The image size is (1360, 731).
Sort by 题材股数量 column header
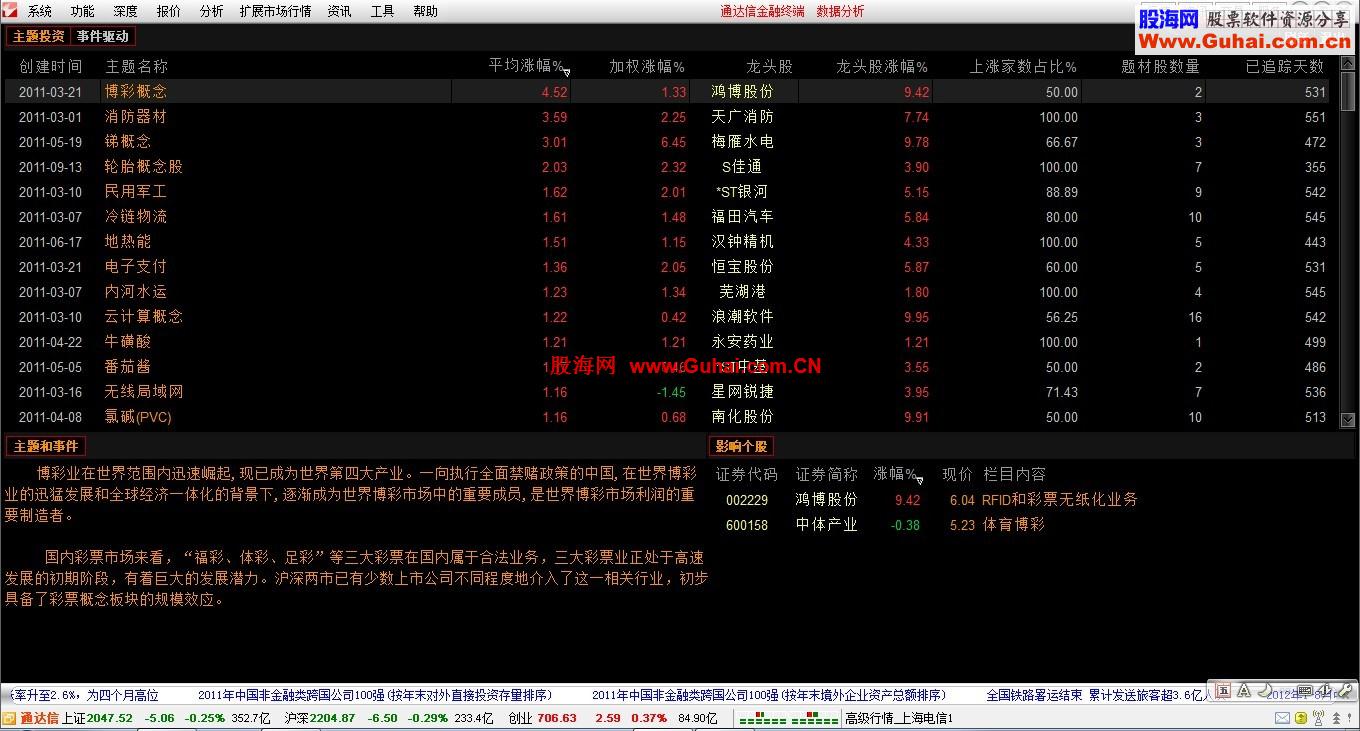1160,66
